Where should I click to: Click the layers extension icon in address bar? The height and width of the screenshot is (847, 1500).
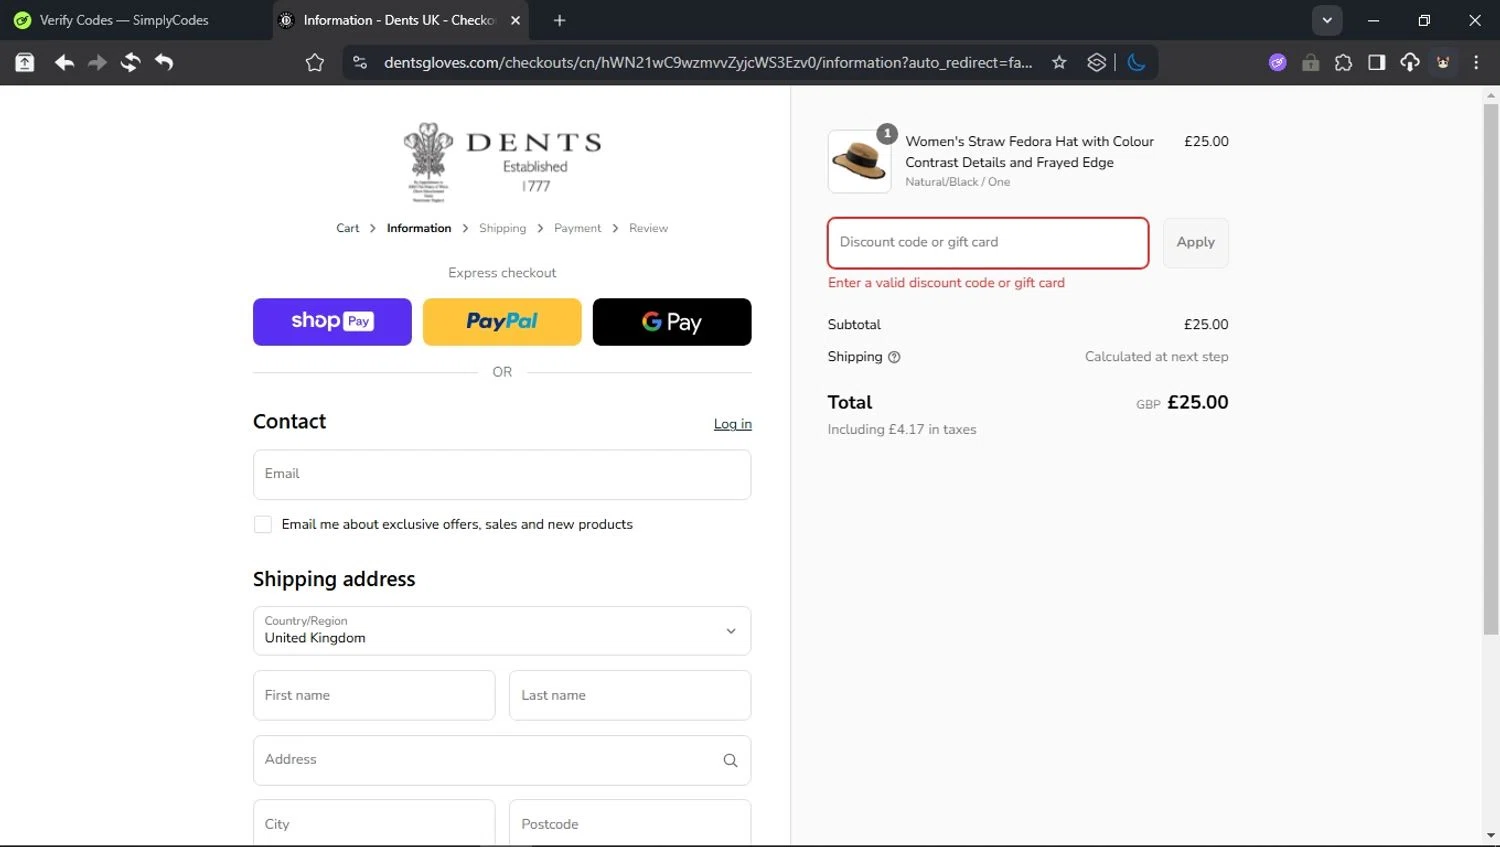(1096, 62)
